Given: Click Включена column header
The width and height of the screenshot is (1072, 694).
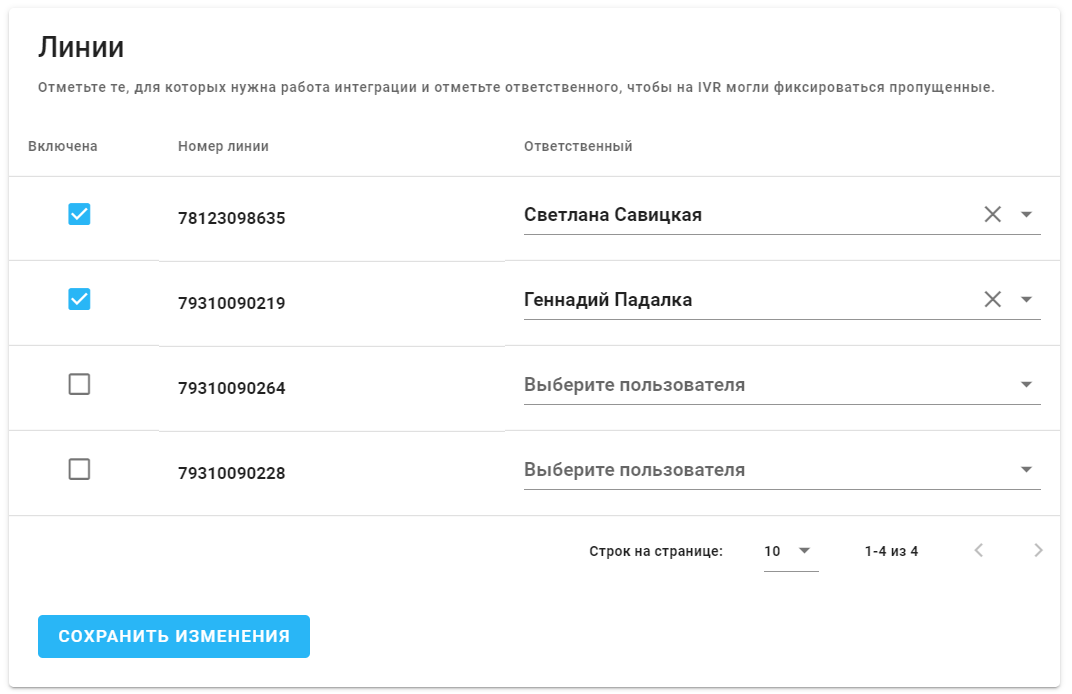Looking at the screenshot, I should [63, 146].
